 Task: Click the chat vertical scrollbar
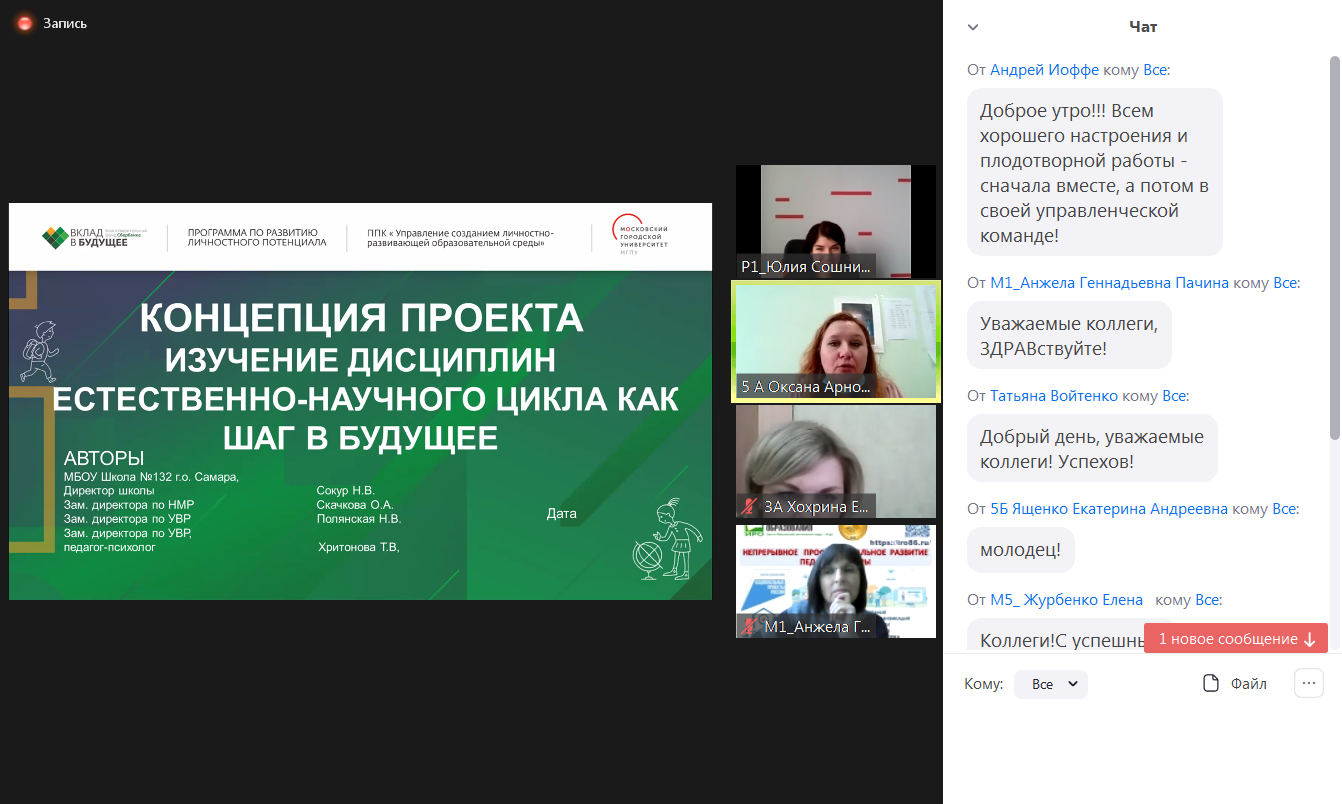pos(1334,250)
